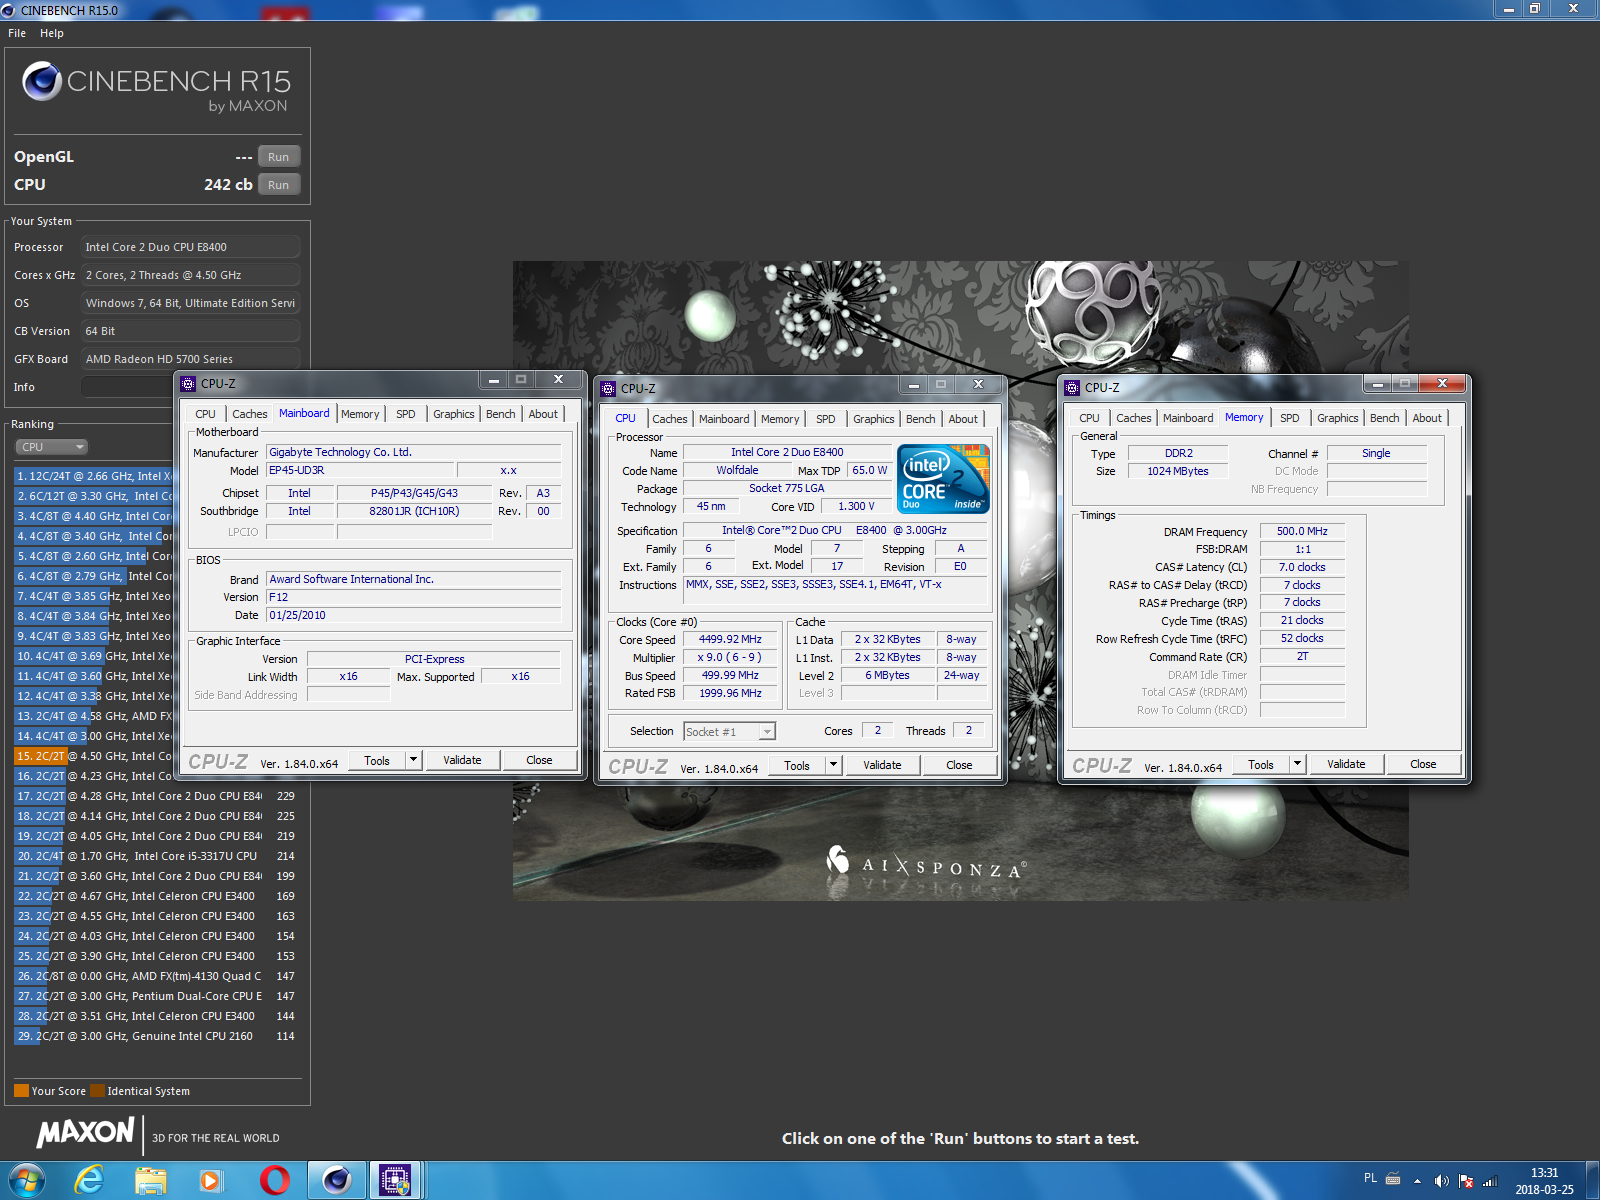The image size is (1600, 1200).
Task: Click CPU-Z title bar icon in Mainboard window
Action: (x=188, y=383)
